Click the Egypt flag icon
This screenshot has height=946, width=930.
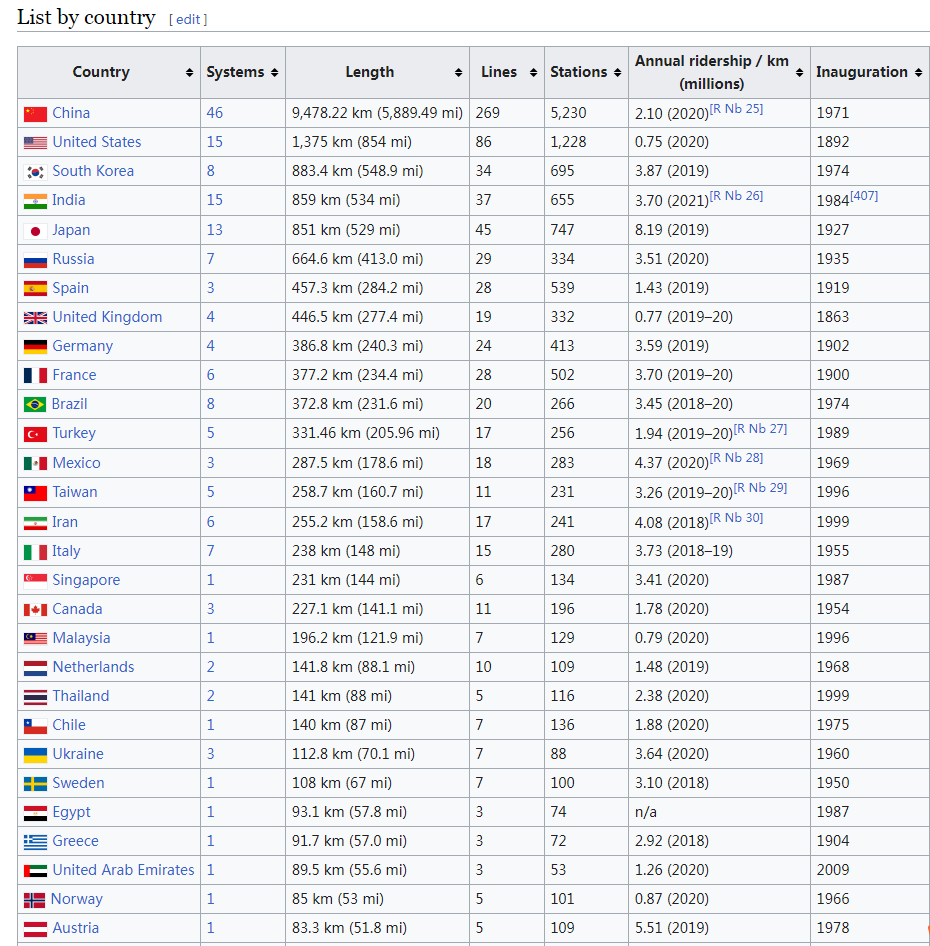point(35,813)
